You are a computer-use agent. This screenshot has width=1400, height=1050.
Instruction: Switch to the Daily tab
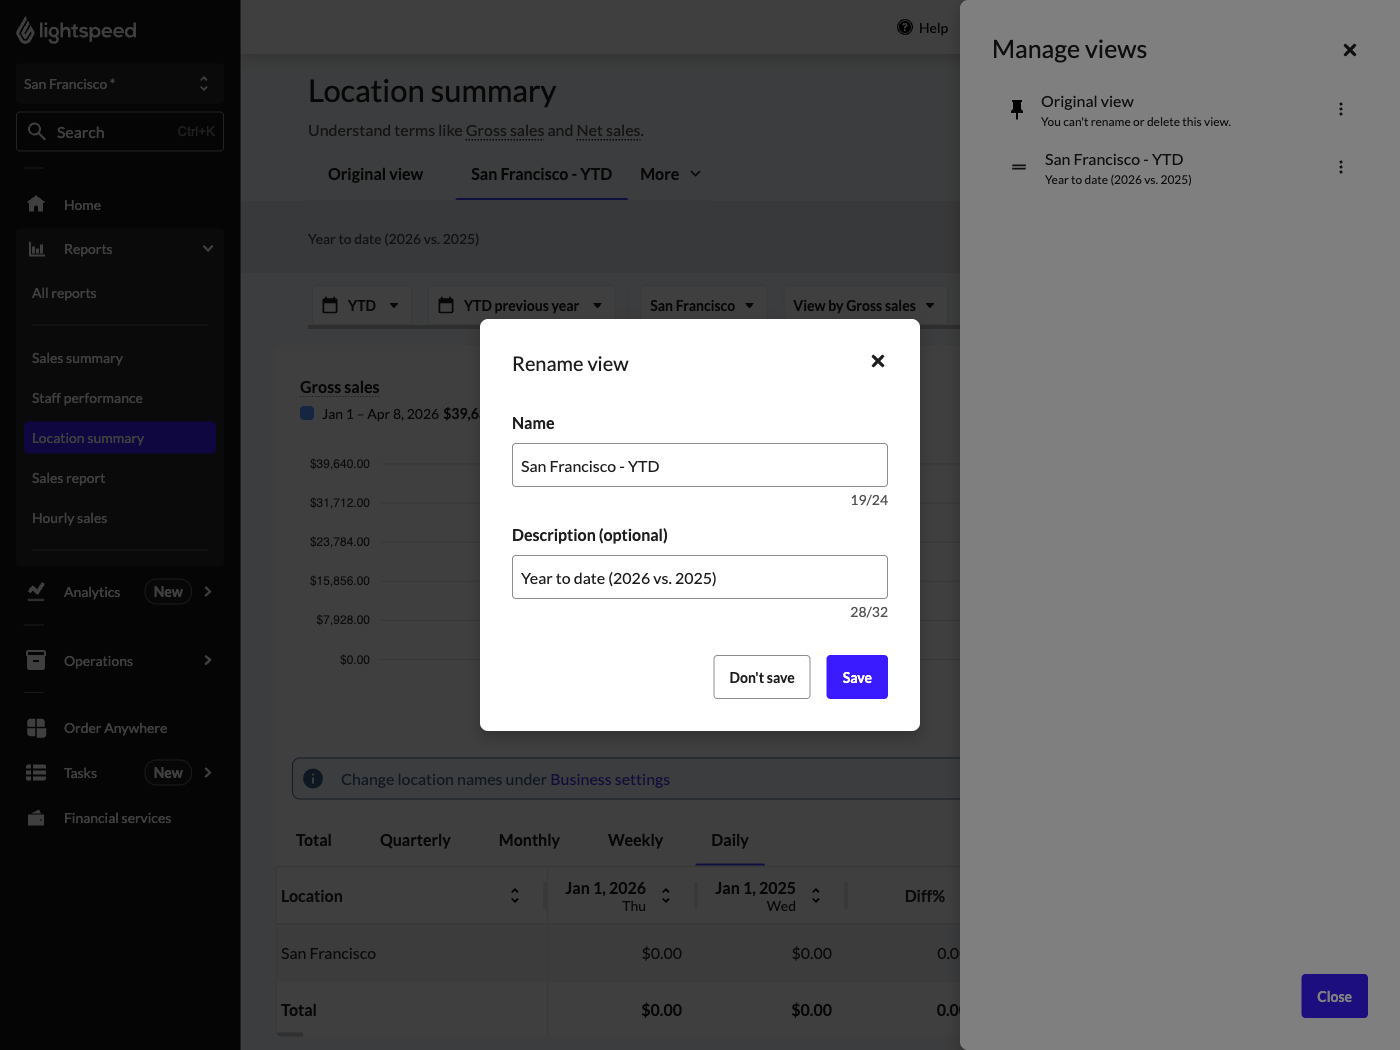pos(729,840)
